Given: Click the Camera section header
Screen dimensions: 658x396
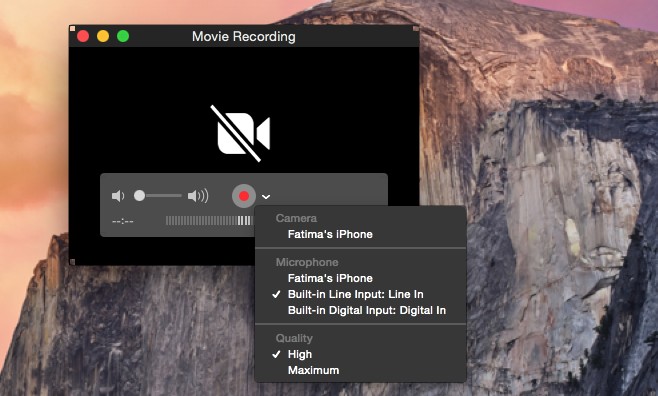Looking at the screenshot, I should tap(296, 218).
